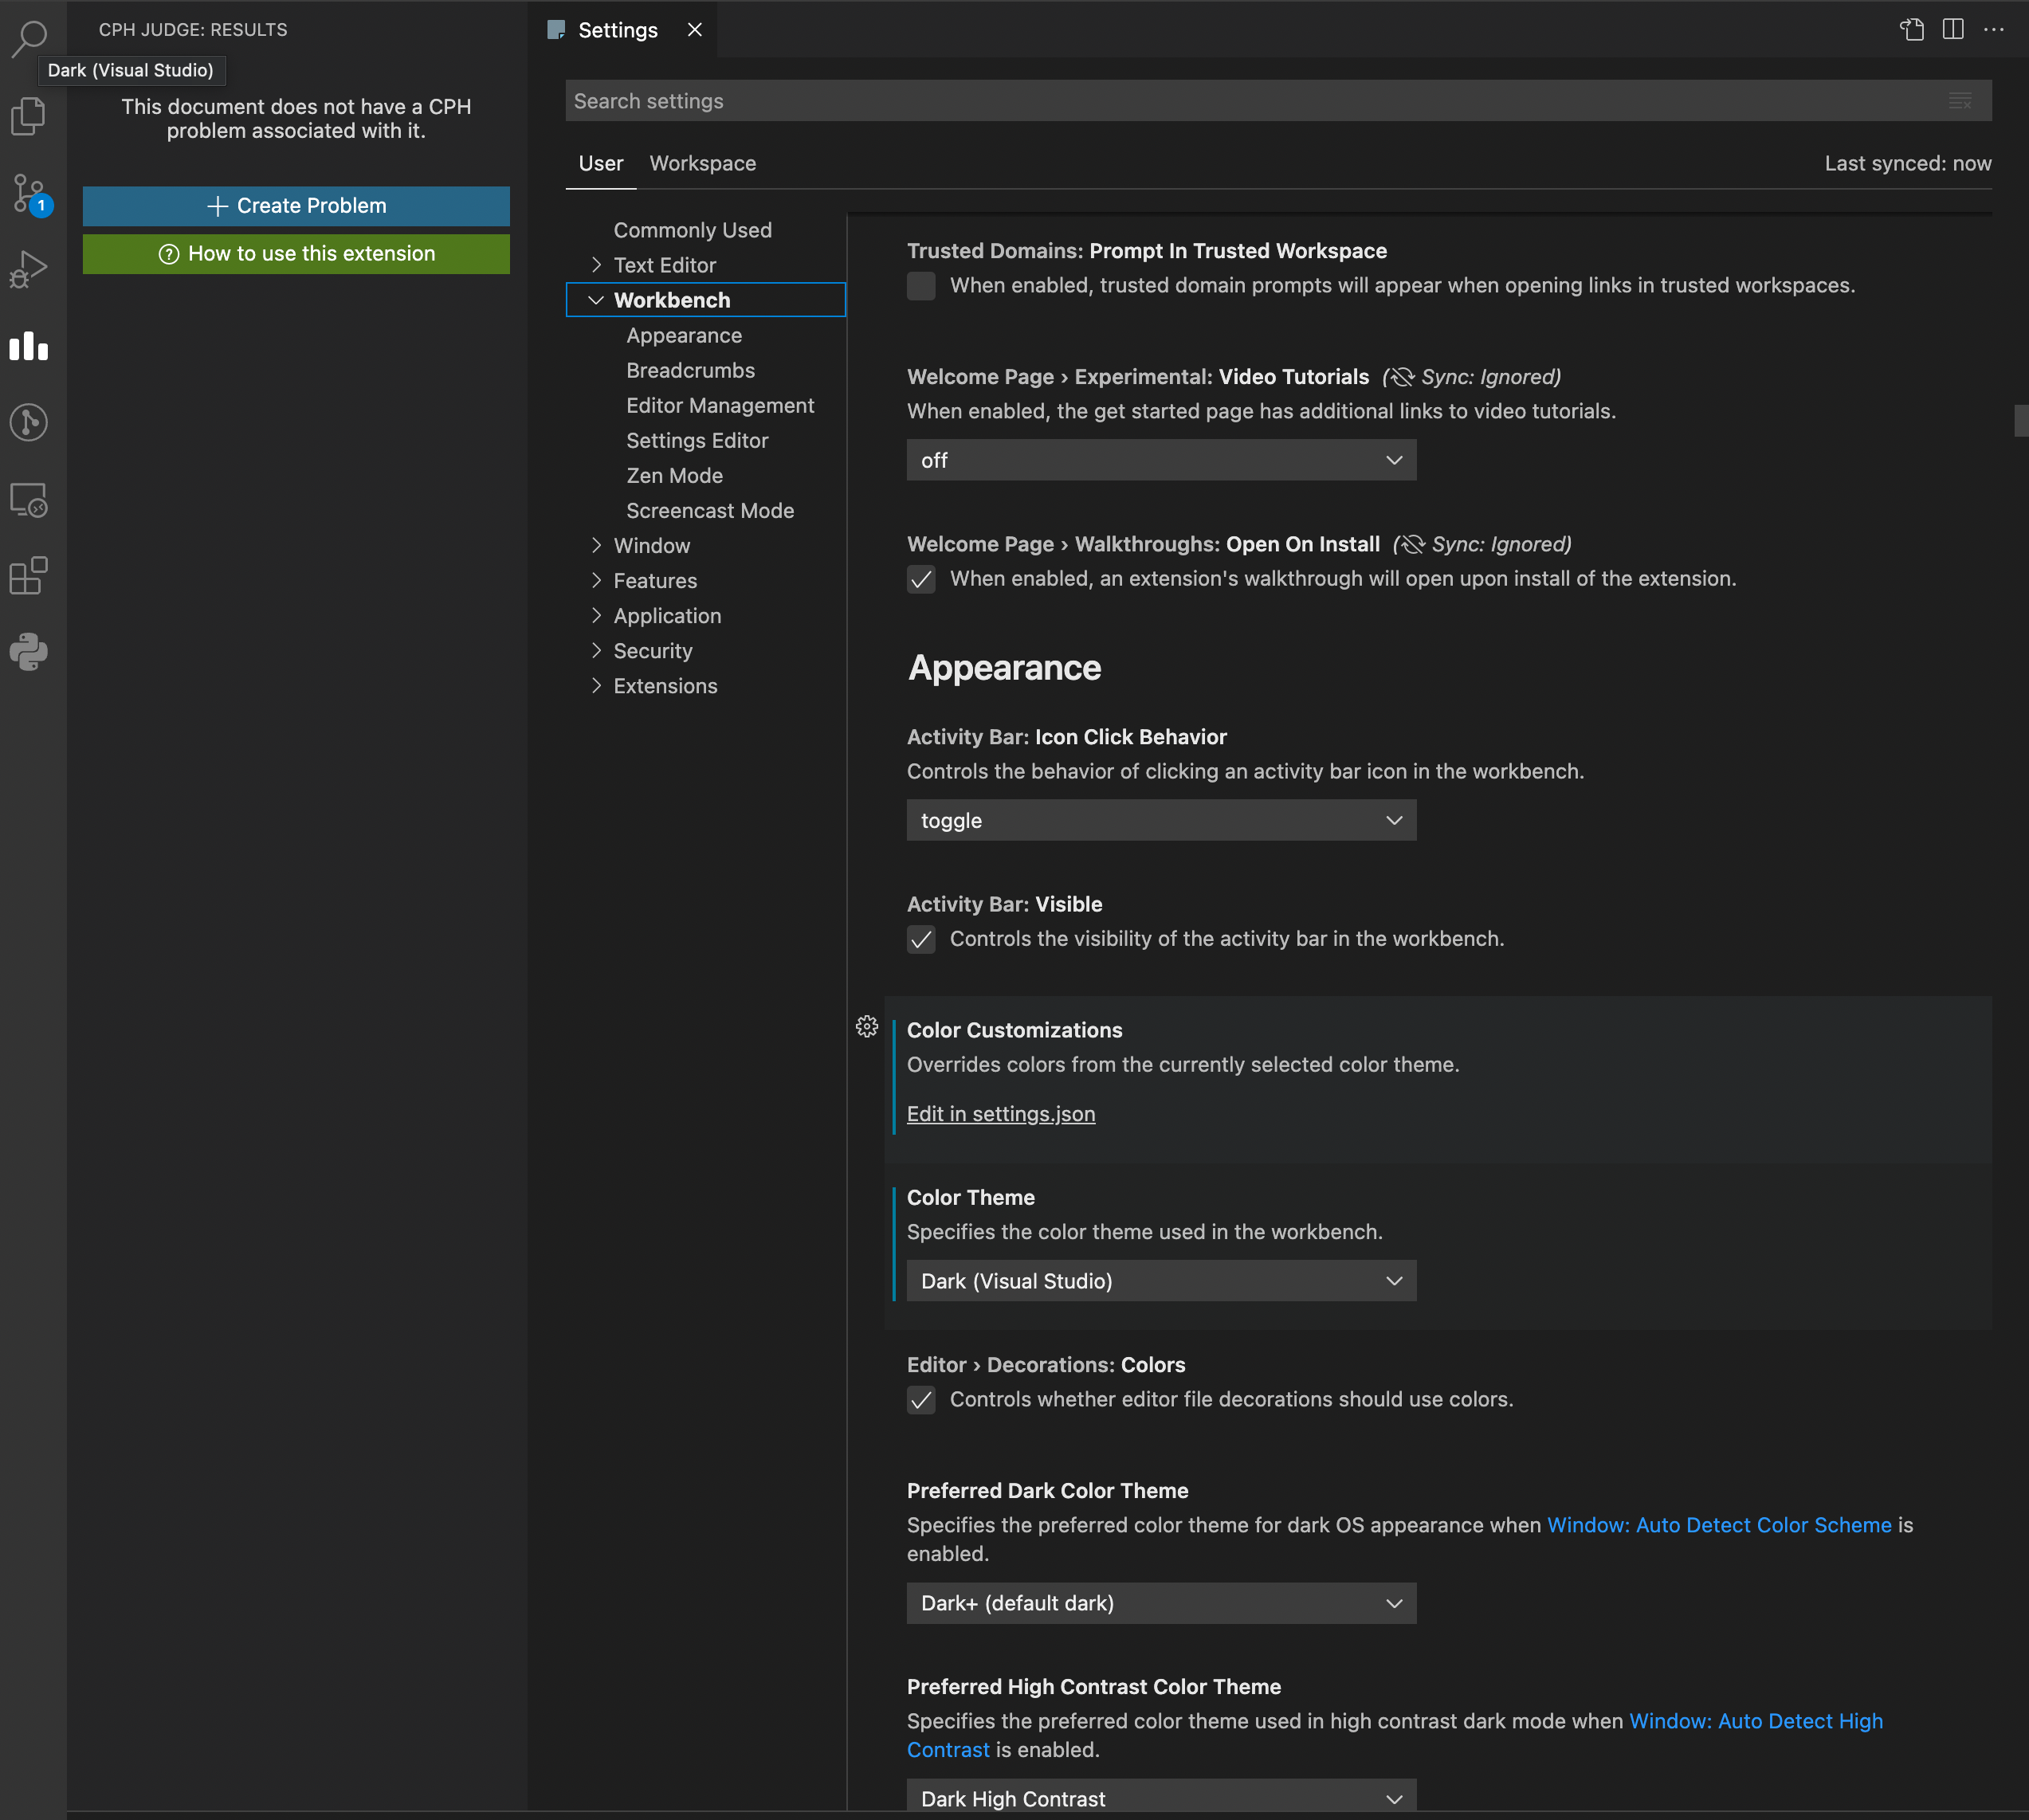Open Icon Click Behavior toggle dropdown

(1161, 821)
